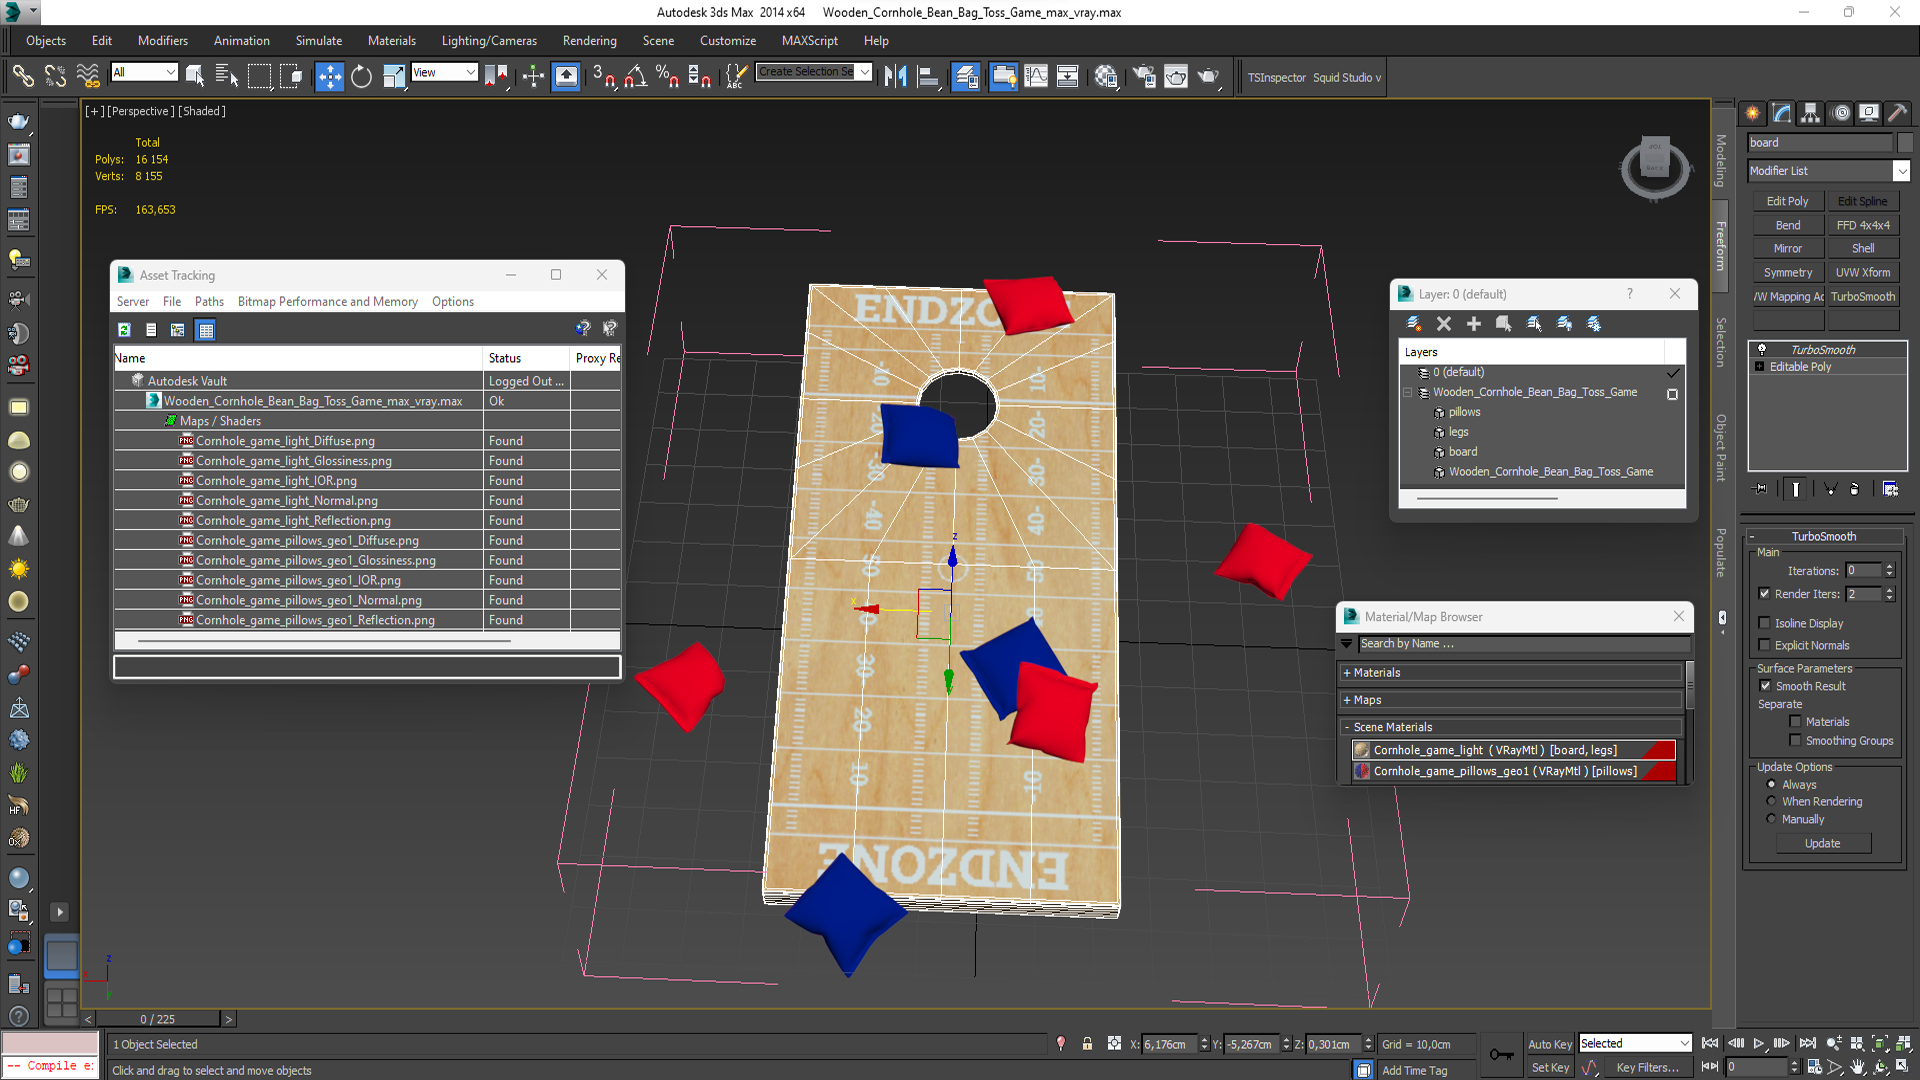Uncheck Smooth Result checkbox
Viewport: 1920px width, 1080px height.
(x=1765, y=686)
